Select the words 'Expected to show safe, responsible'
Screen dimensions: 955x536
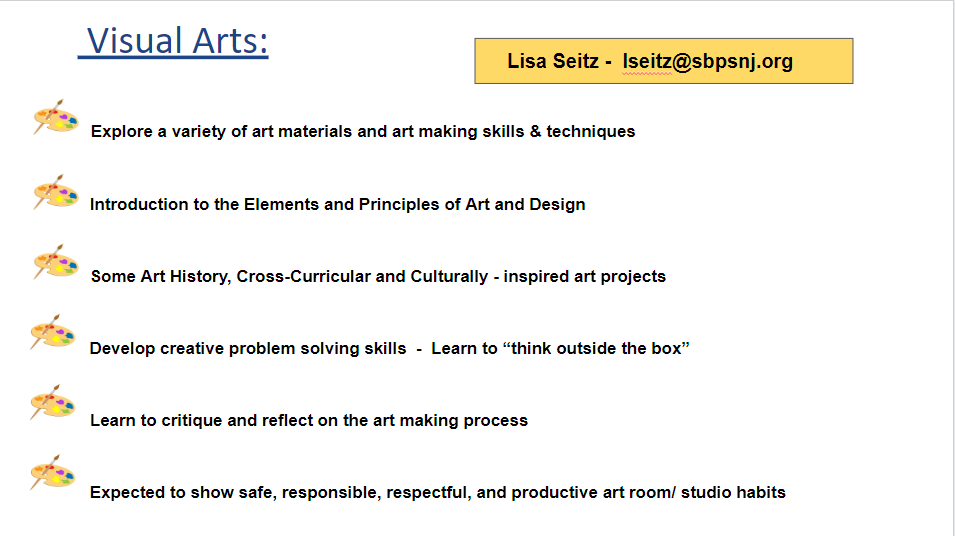click(x=236, y=493)
